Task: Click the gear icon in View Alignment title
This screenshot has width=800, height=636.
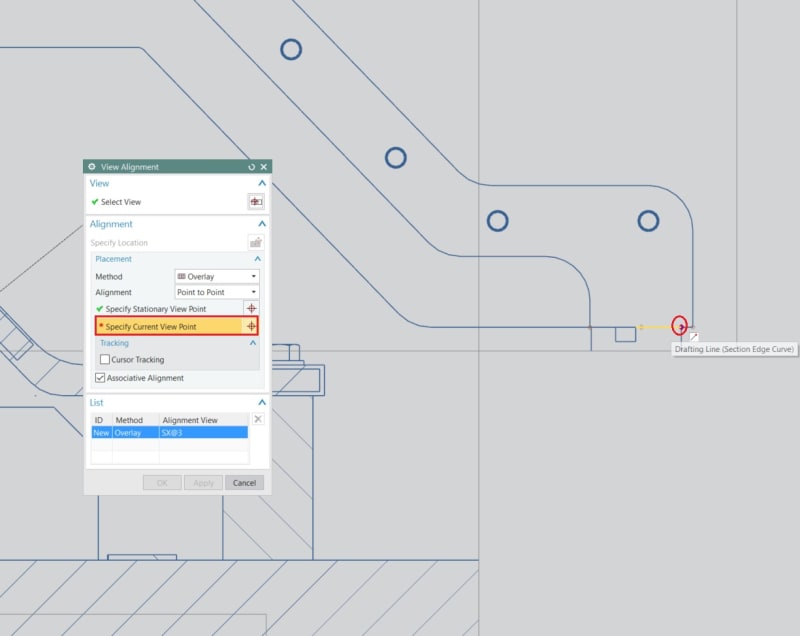Action: 92,167
